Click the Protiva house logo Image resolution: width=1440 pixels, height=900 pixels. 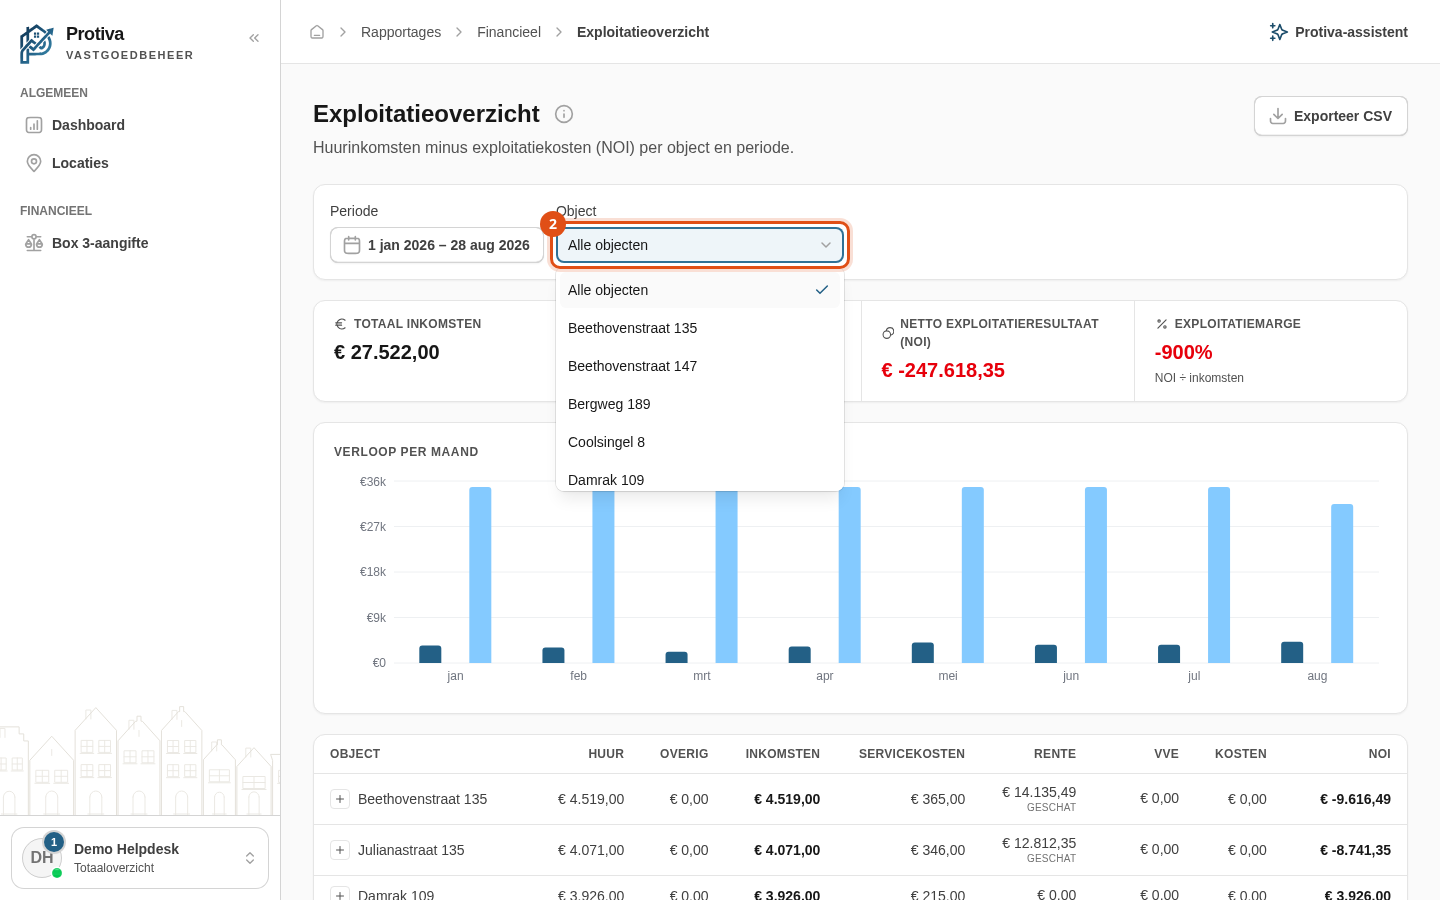[37, 44]
